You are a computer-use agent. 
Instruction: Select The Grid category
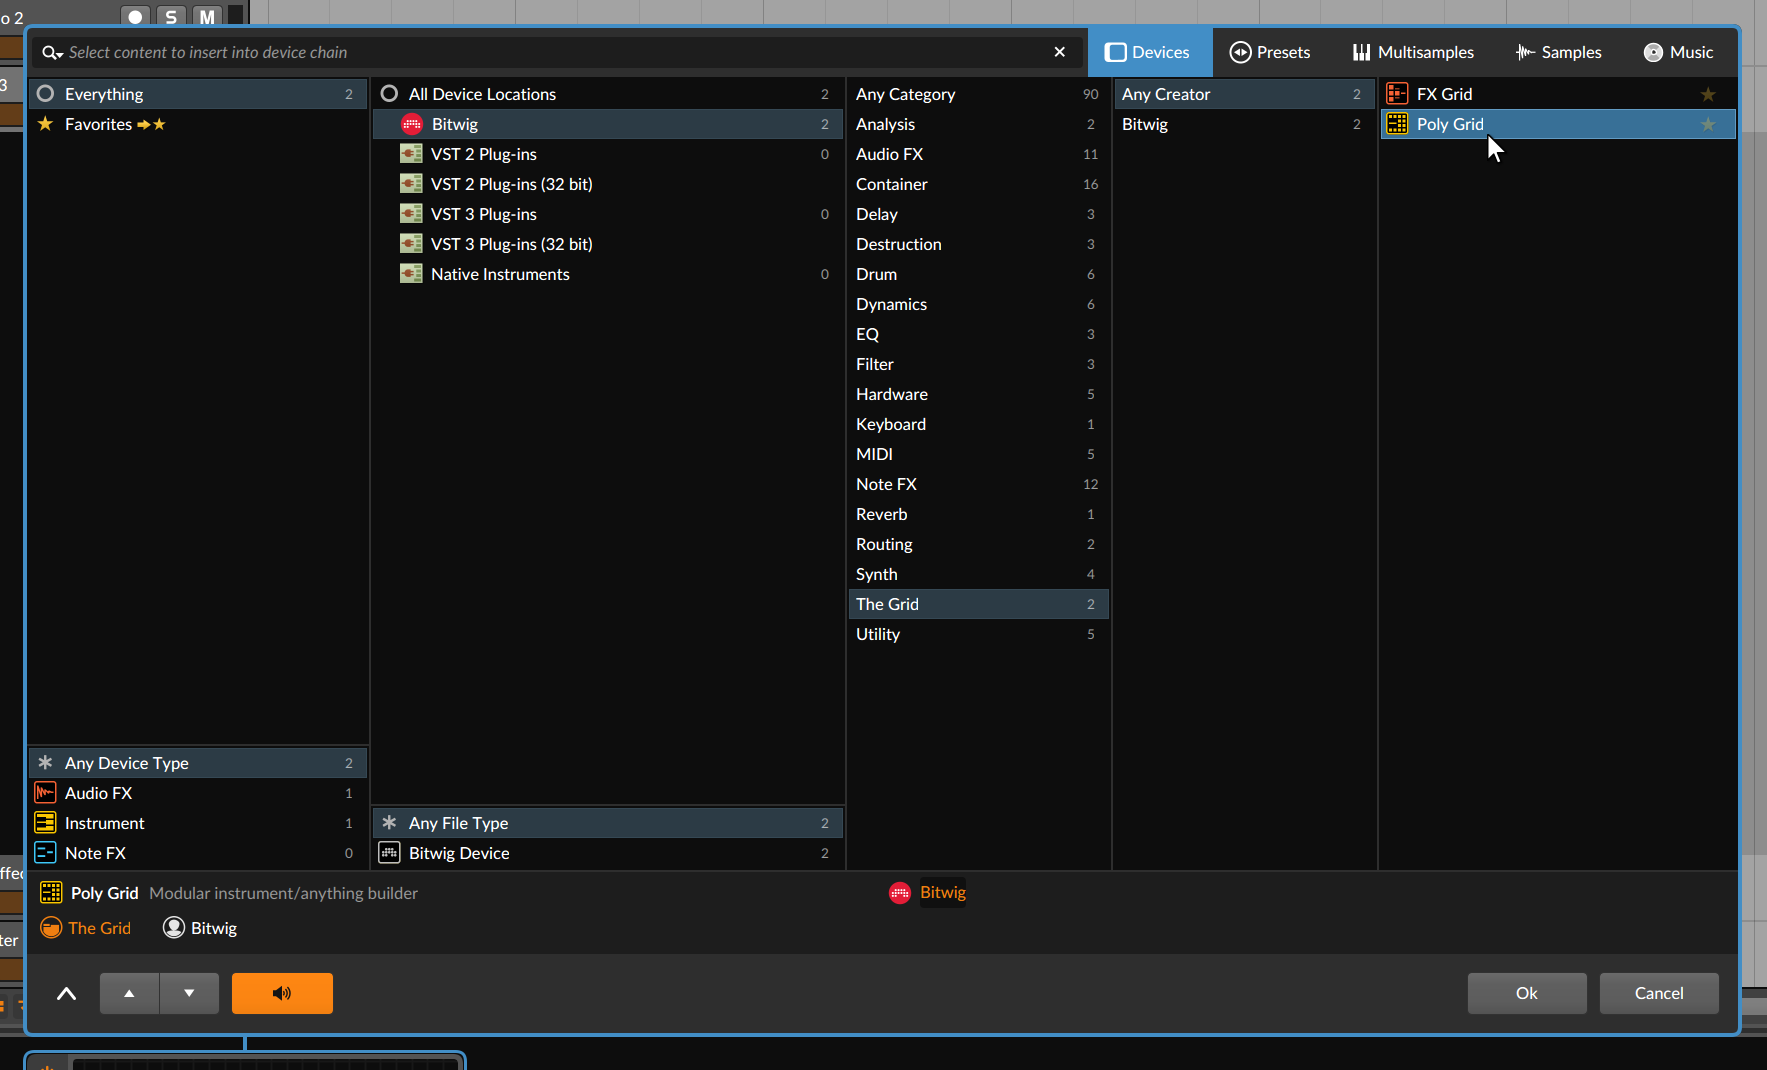[x=978, y=604]
